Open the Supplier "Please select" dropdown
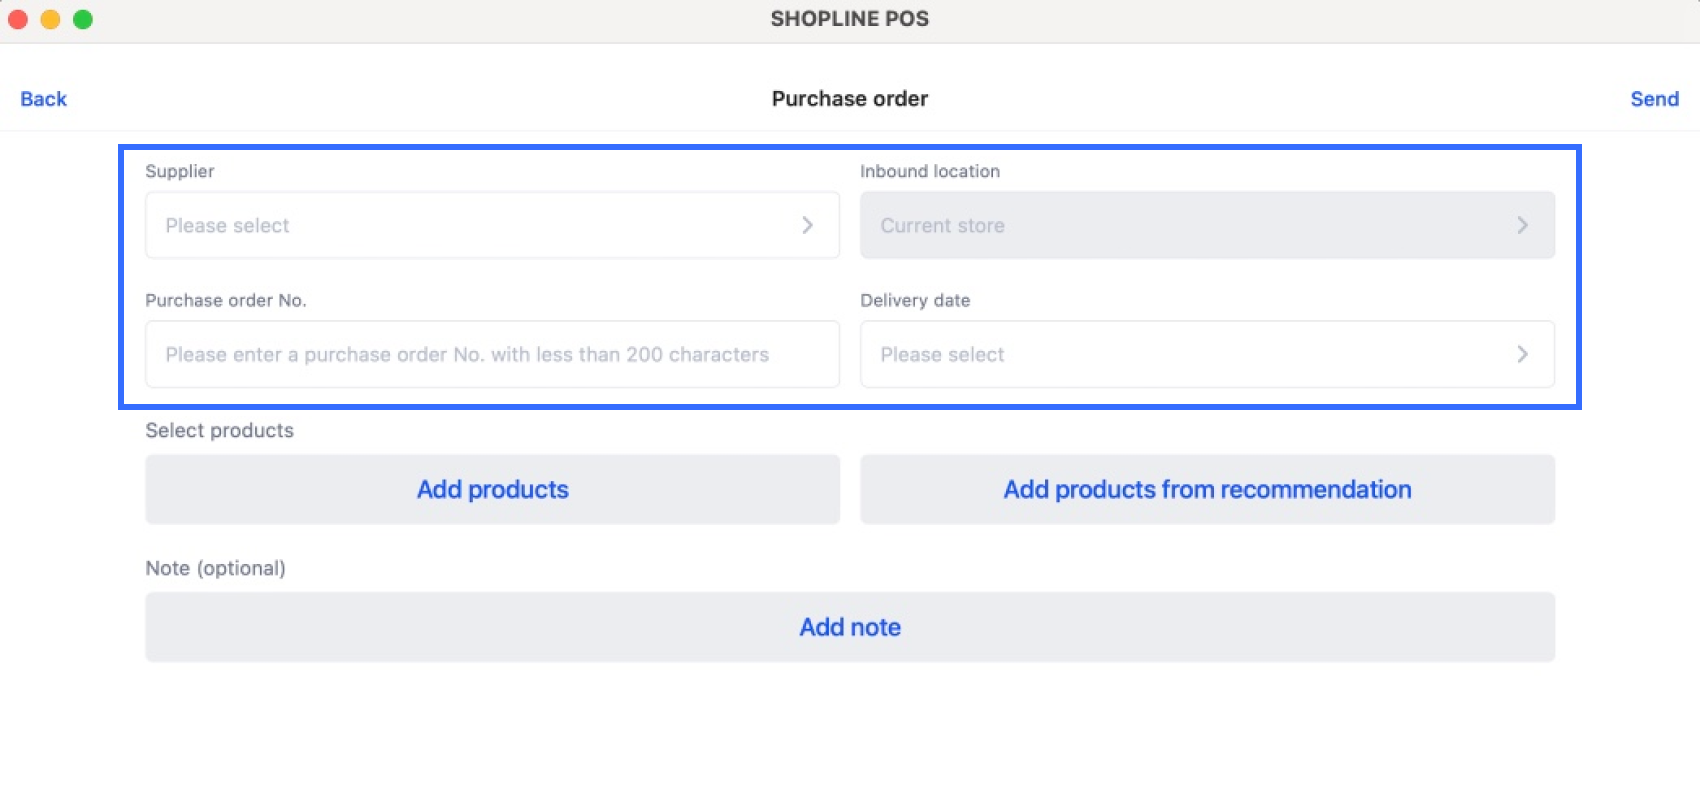Screen dimensions: 1700x802 pos(491,225)
